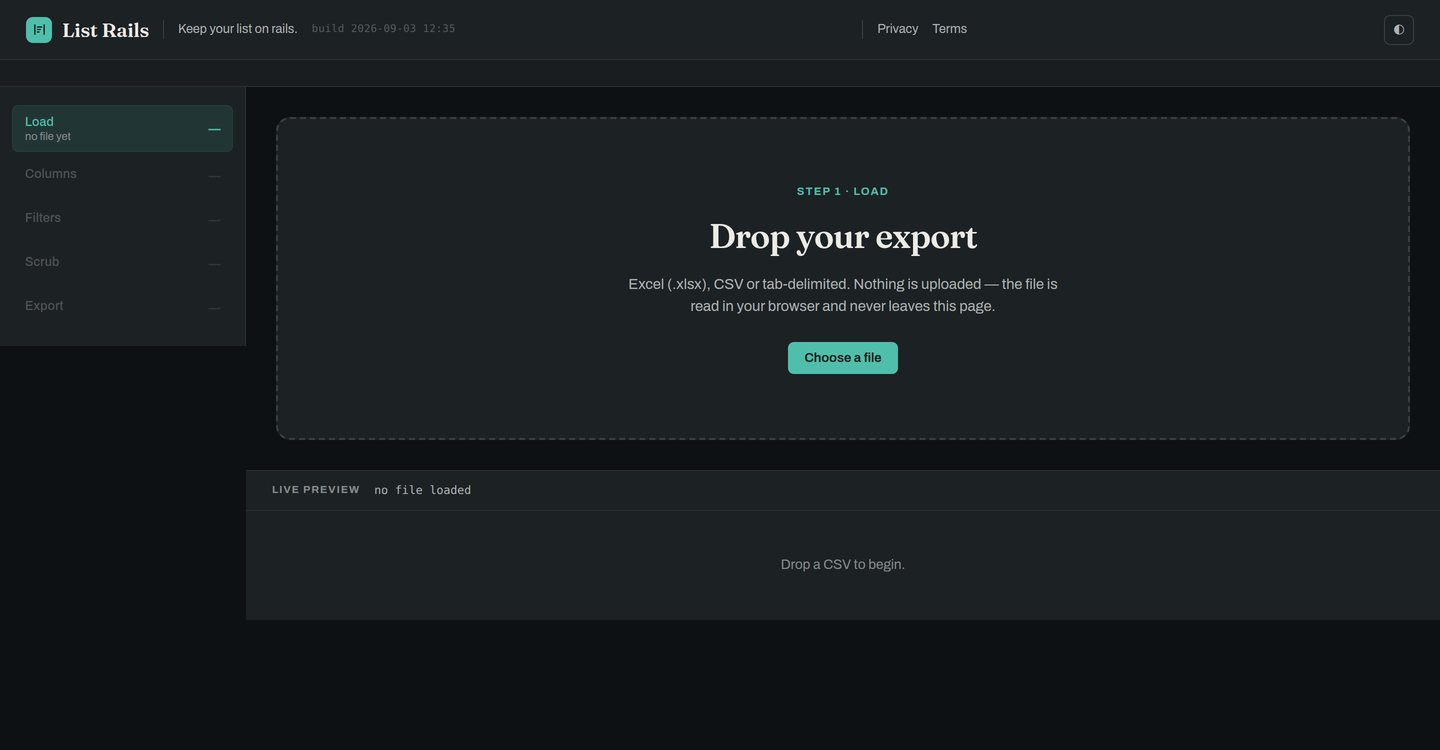This screenshot has height=750, width=1440.
Task: Open the Terms link
Action: click(950, 29)
